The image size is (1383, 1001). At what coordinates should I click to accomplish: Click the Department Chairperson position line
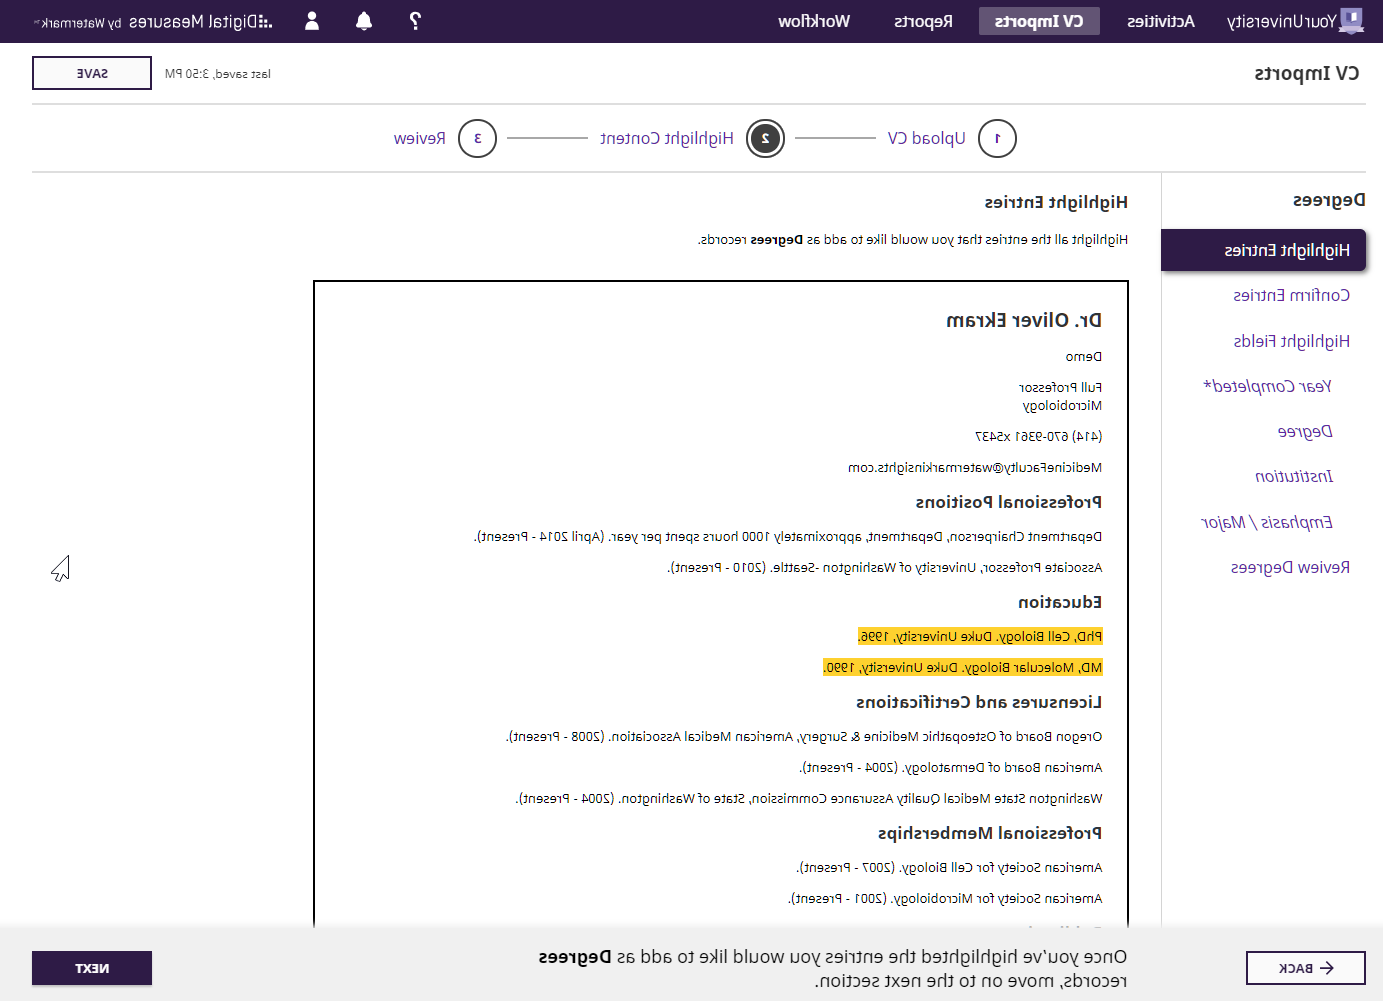tap(788, 536)
